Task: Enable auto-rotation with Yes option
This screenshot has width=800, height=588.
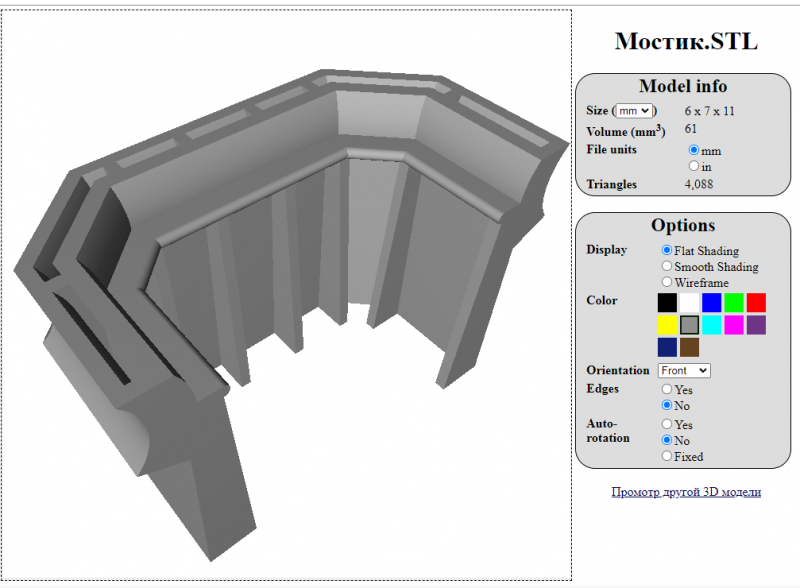Action: tap(667, 425)
